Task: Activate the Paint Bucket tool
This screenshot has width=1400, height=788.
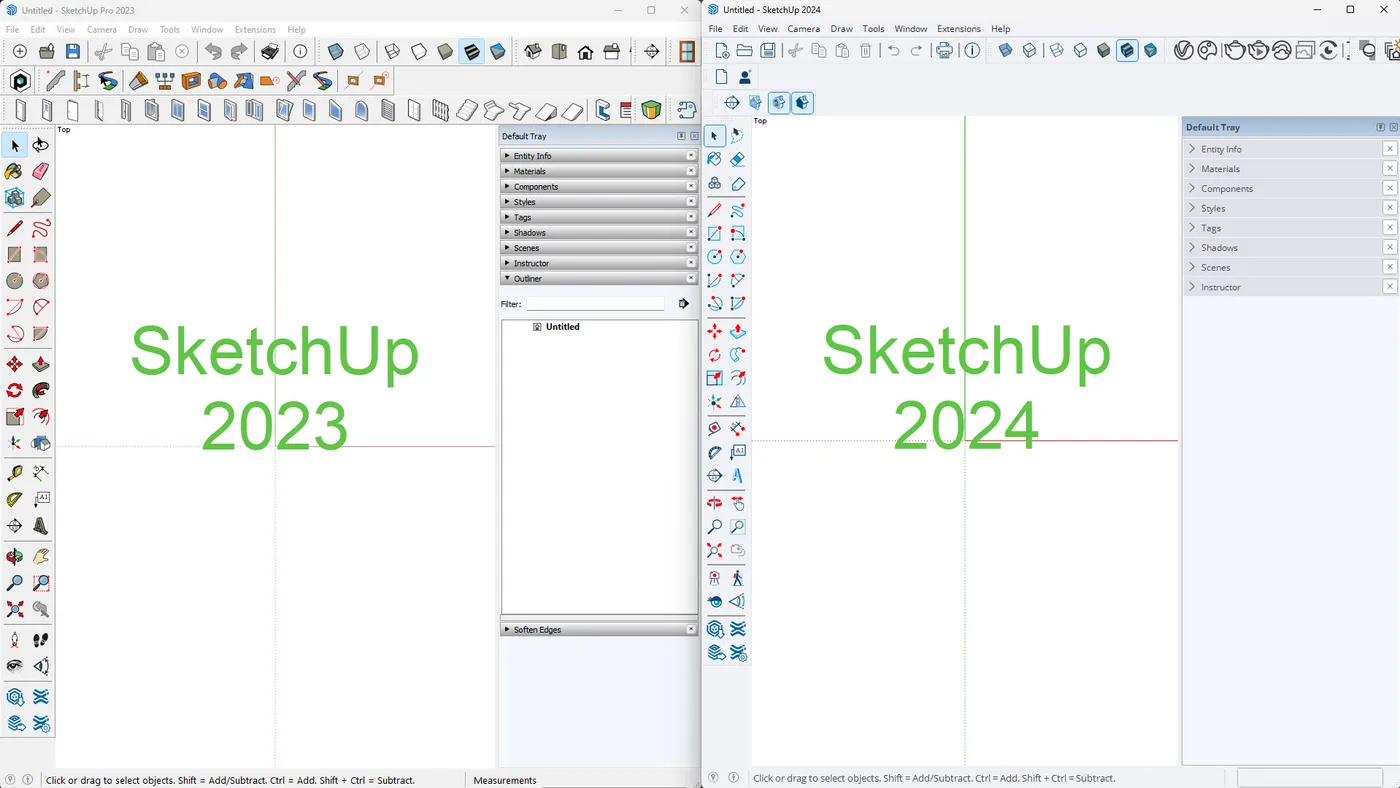Action: click(x=14, y=171)
